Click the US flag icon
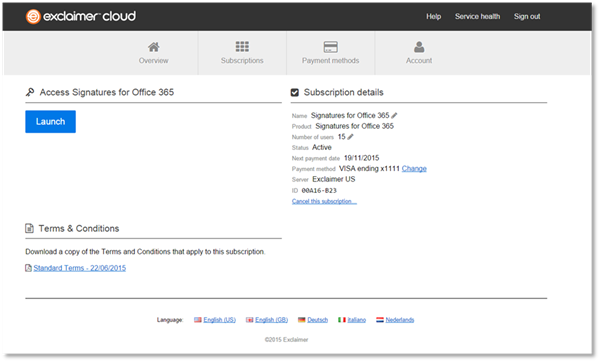This screenshot has width=600, height=362. pyautogui.click(x=197, y=320)
